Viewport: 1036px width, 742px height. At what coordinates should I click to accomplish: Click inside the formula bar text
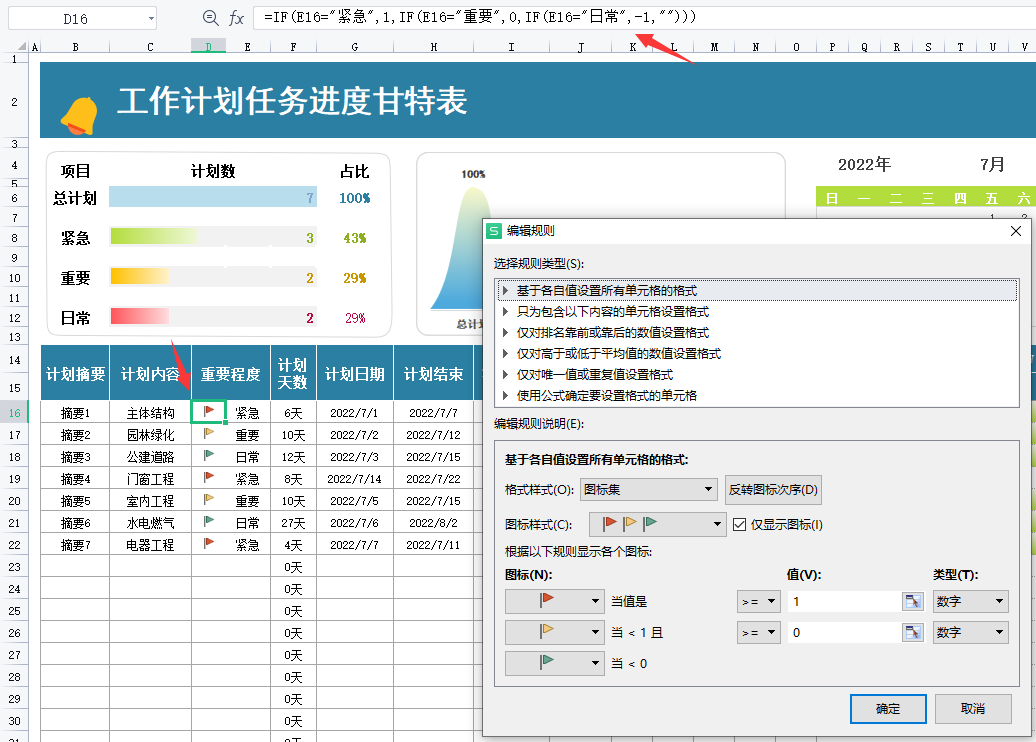(480, 17)
